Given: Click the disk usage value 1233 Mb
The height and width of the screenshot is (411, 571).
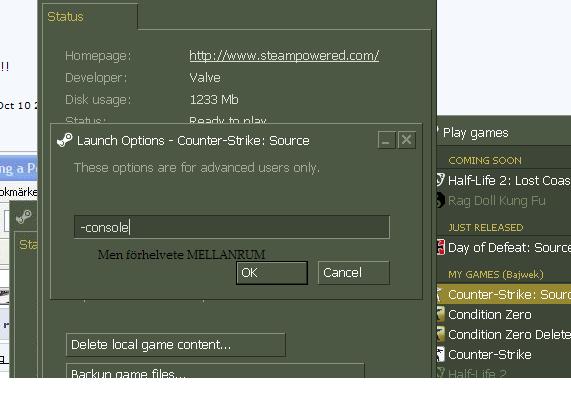Looking at the screenshot, I should (x=214, y=99).
